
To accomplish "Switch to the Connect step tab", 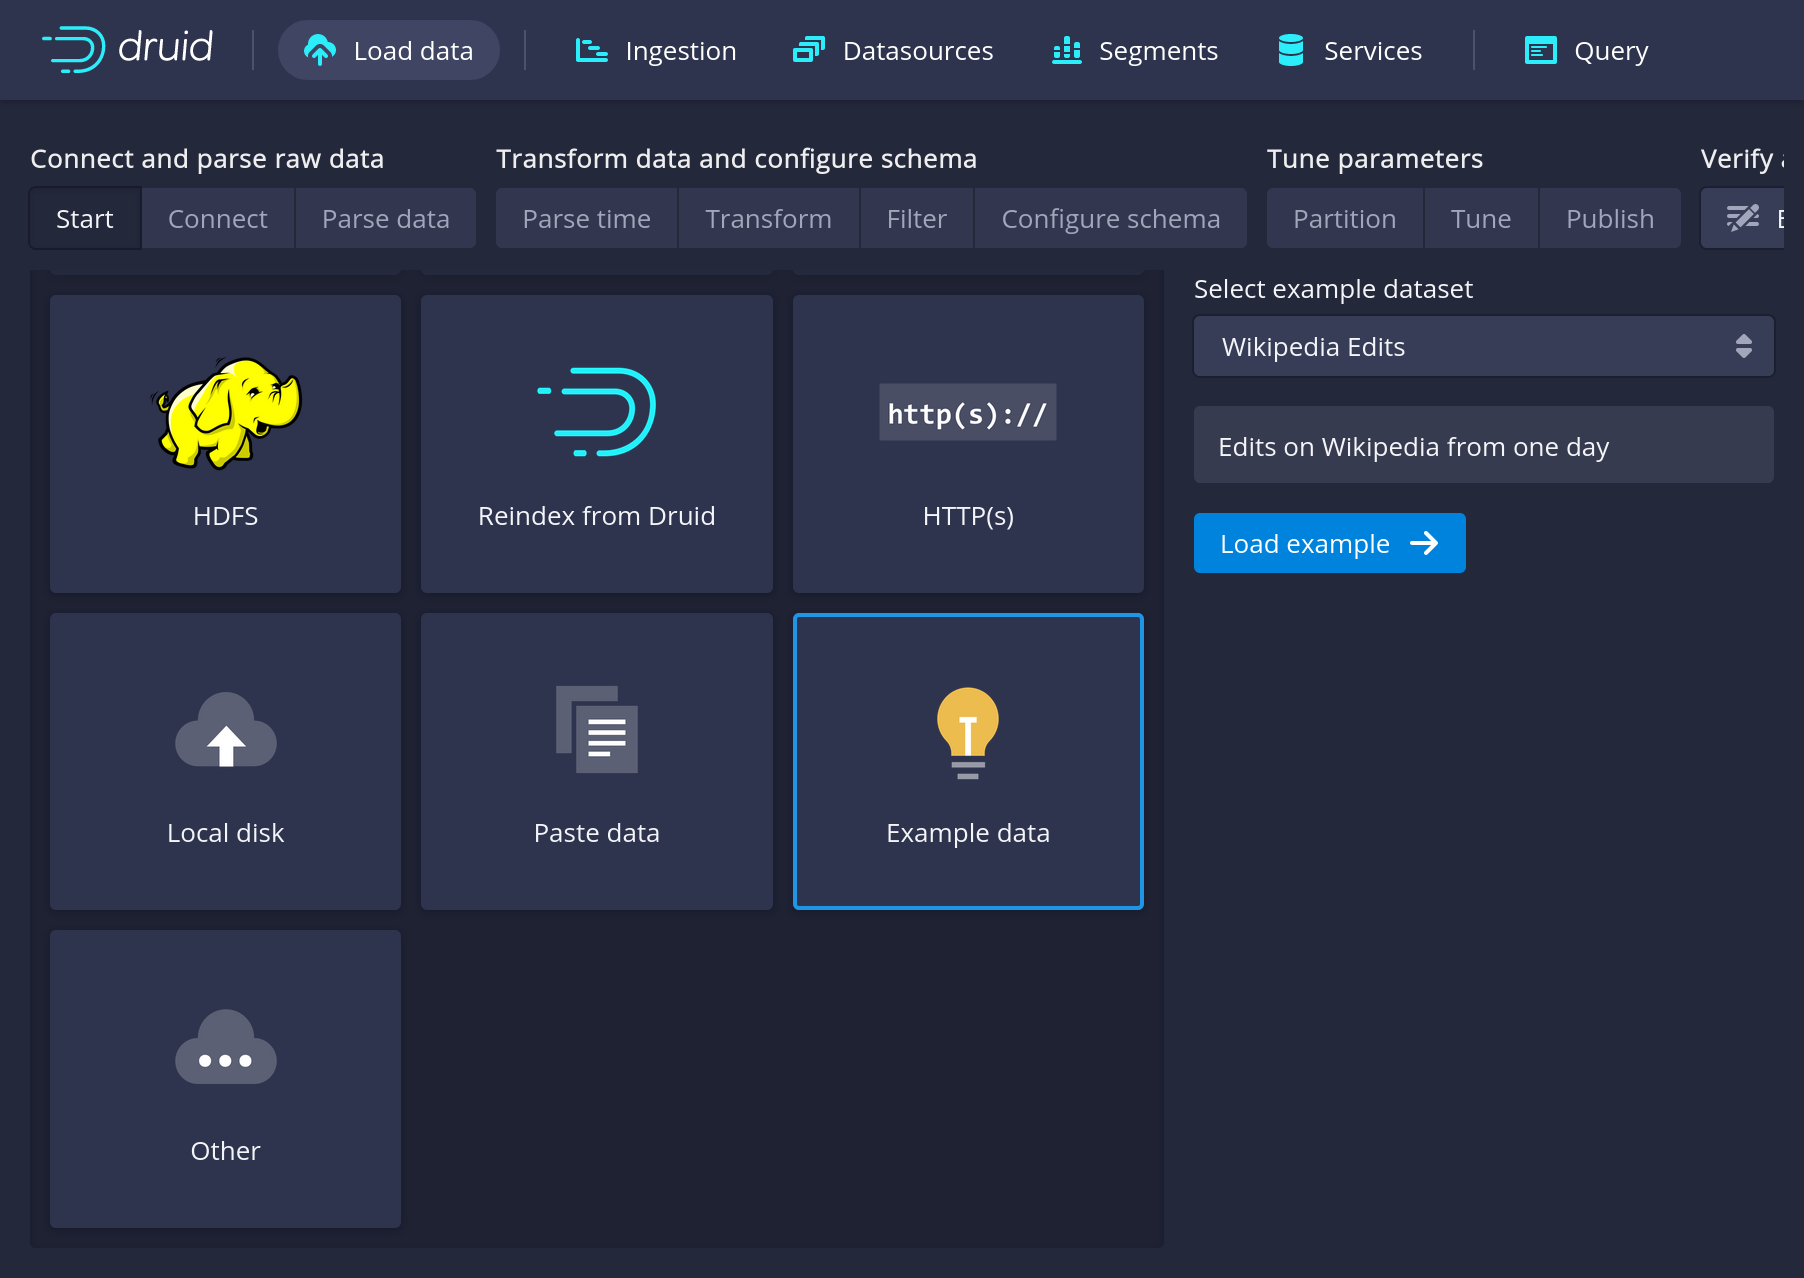I will [x=218, y=219].
